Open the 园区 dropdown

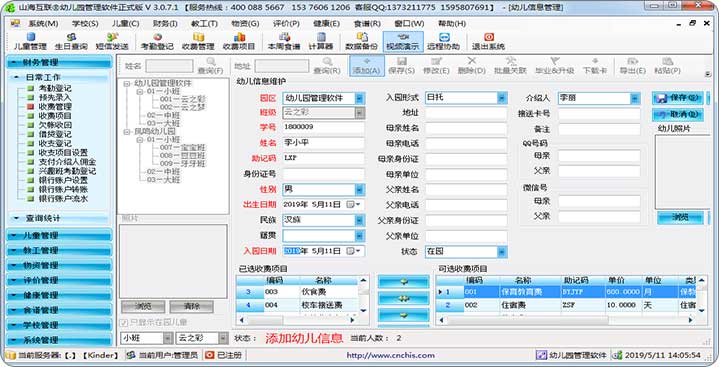point(360,98)
